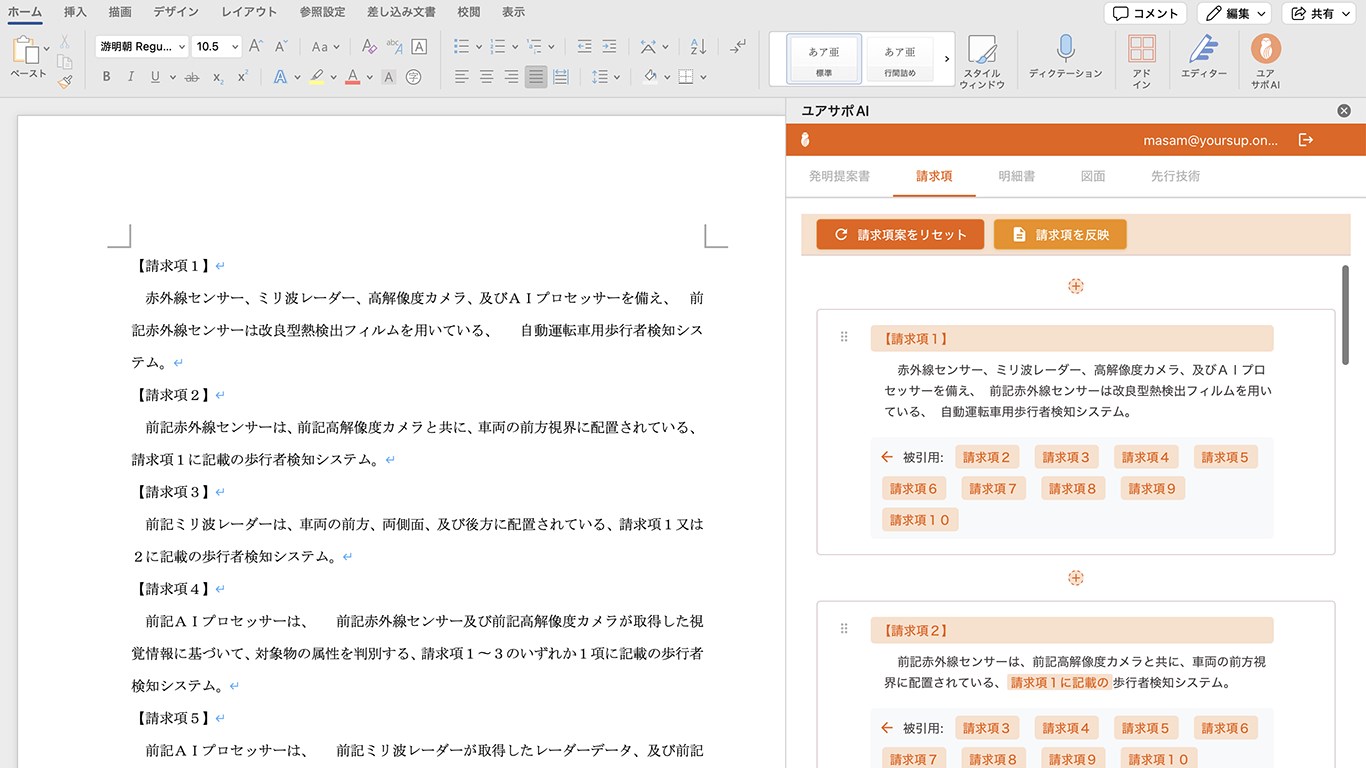
Task: Open the font name dropdown
Action: 181,47
